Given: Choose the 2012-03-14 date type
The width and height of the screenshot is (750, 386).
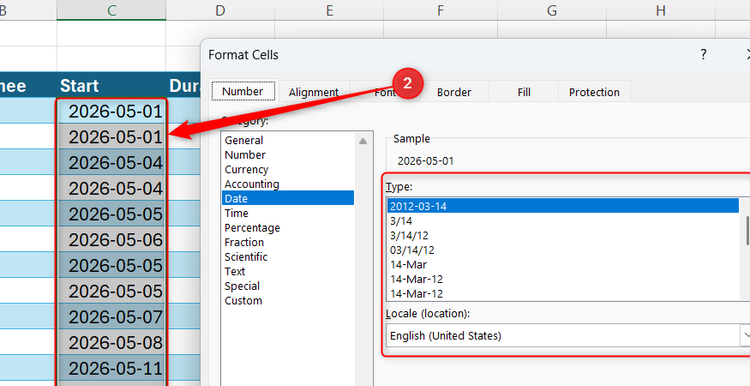Looking at the screenshot, I should [563, 206].
